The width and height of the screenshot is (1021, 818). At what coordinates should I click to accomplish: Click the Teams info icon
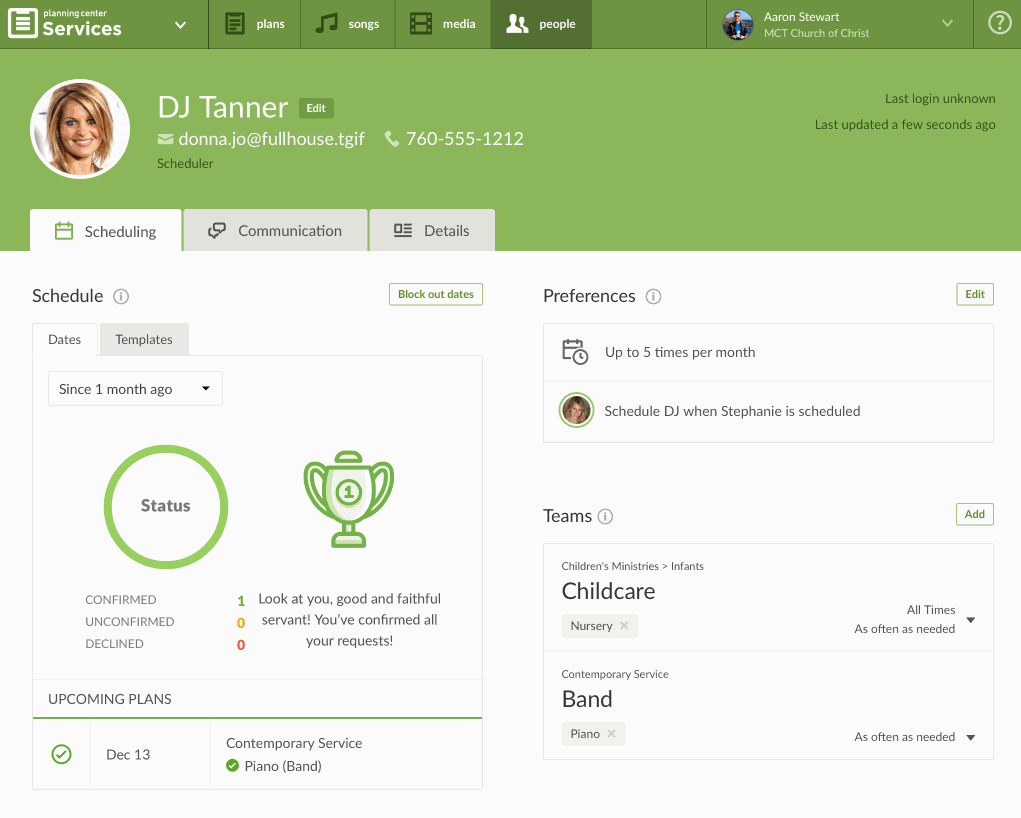click(x=605, y=517)
